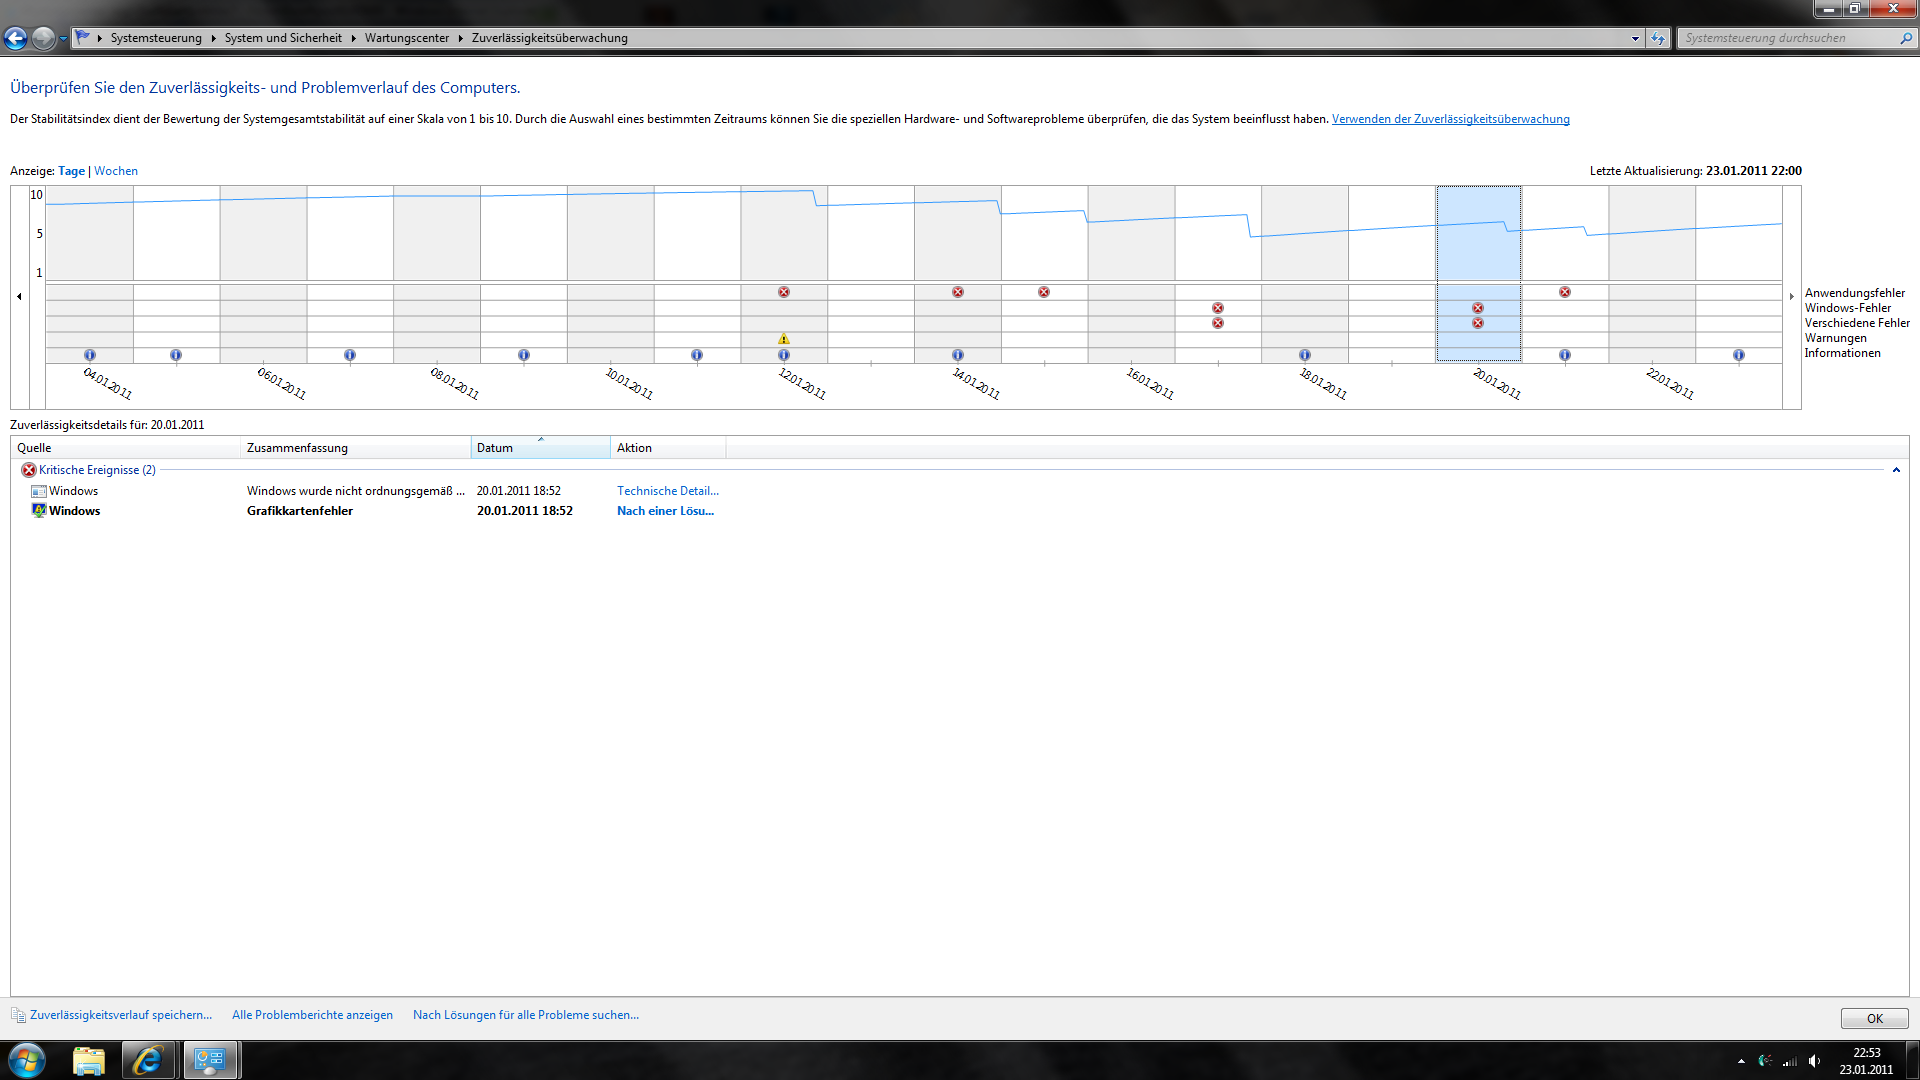Click the red critical events icon in list
Viewport: 1920px width, 1080px height.
click(28, 470)
